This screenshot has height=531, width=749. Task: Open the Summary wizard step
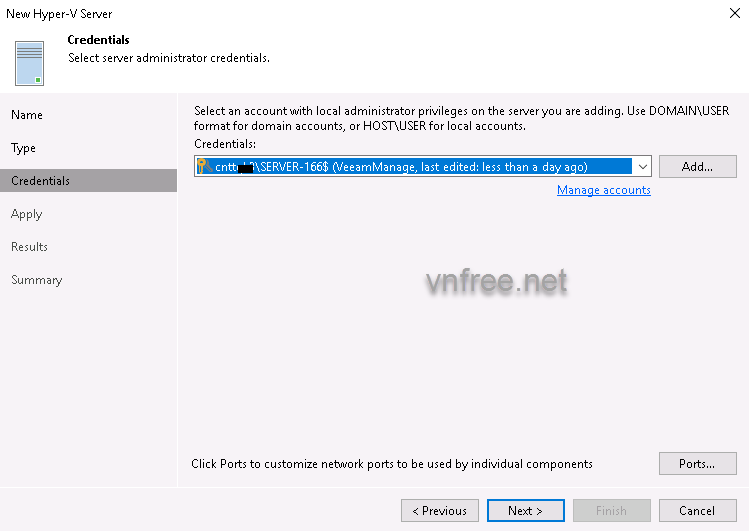point(37,280)
